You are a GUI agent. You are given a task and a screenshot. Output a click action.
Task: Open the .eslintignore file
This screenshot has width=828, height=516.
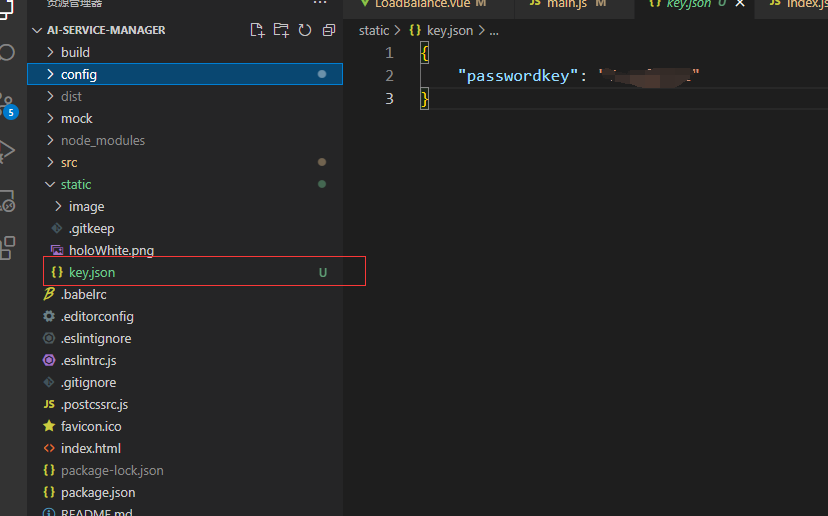coord(185,339)
